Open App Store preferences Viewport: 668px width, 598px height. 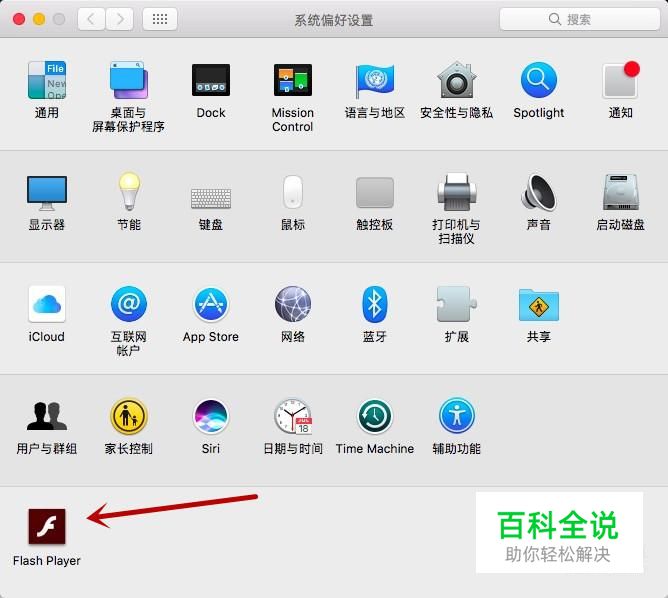[211, 304]
